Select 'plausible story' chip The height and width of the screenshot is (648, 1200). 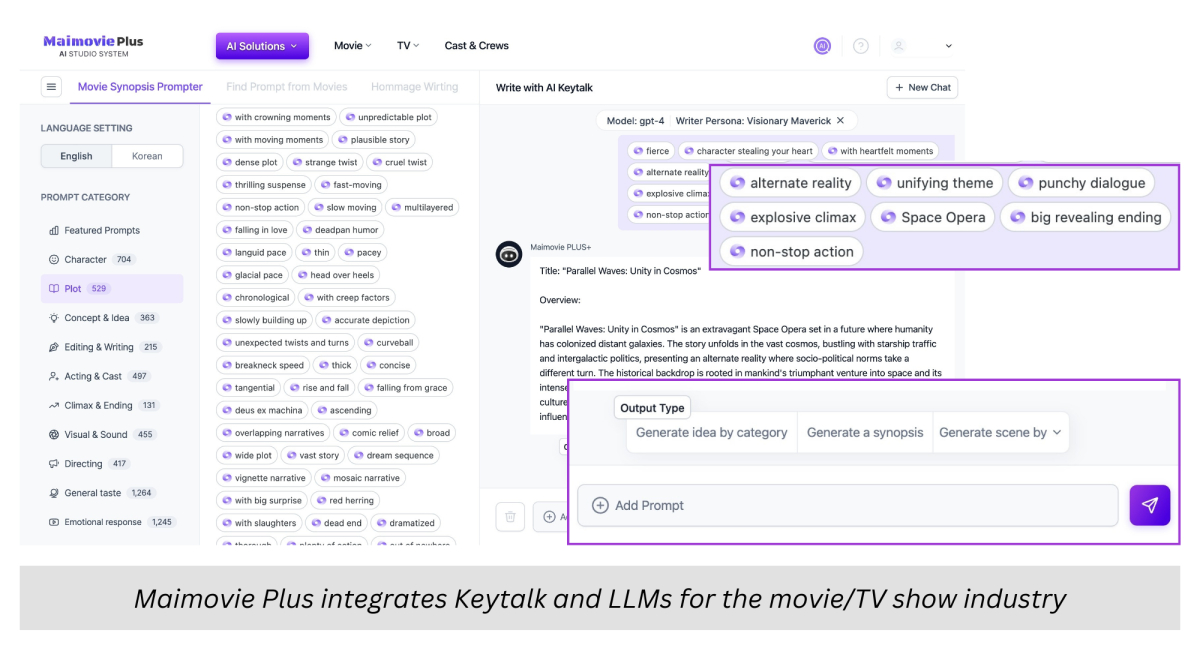(x=374, y=140)
